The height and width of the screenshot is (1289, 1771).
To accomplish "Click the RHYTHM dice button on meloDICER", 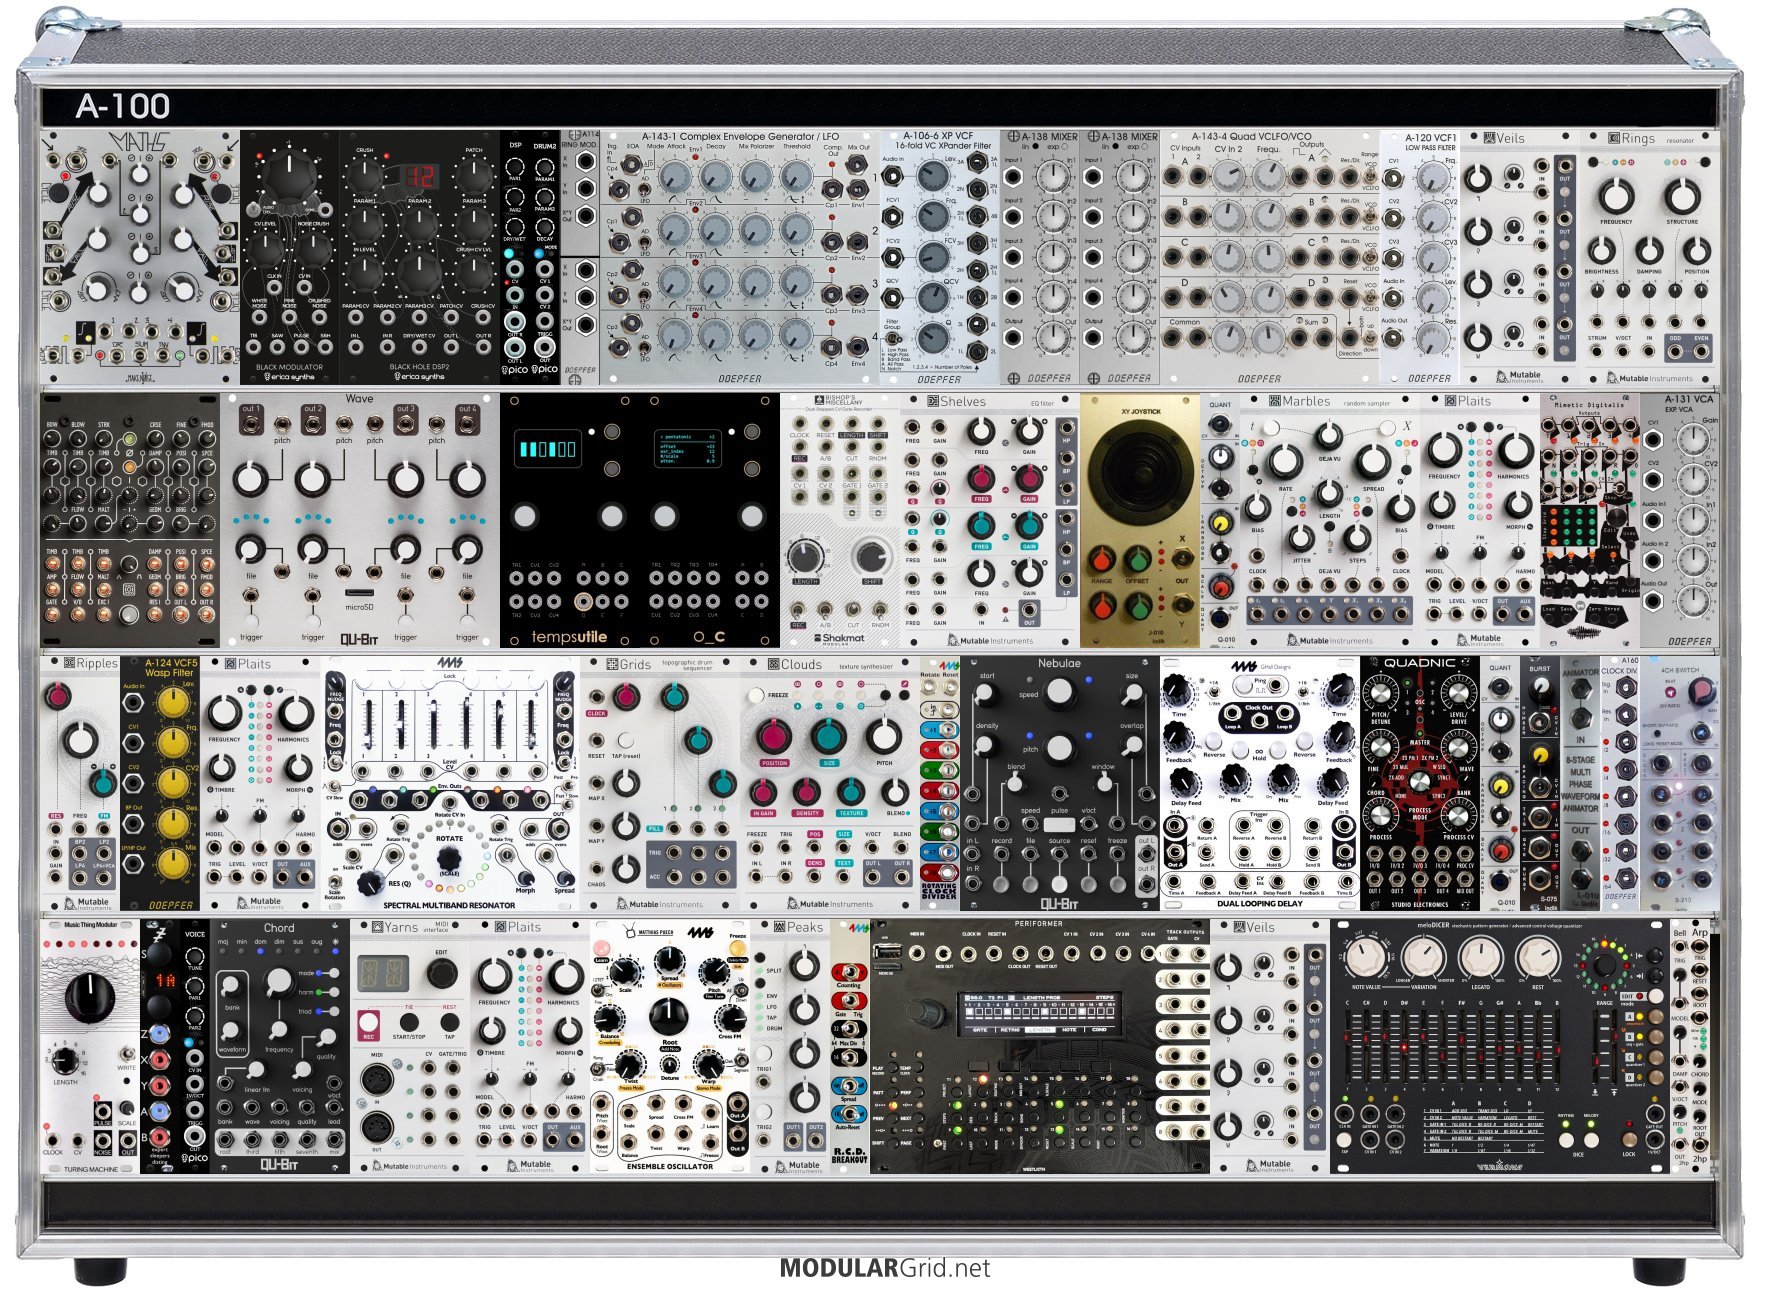I will (1565, 1139).
